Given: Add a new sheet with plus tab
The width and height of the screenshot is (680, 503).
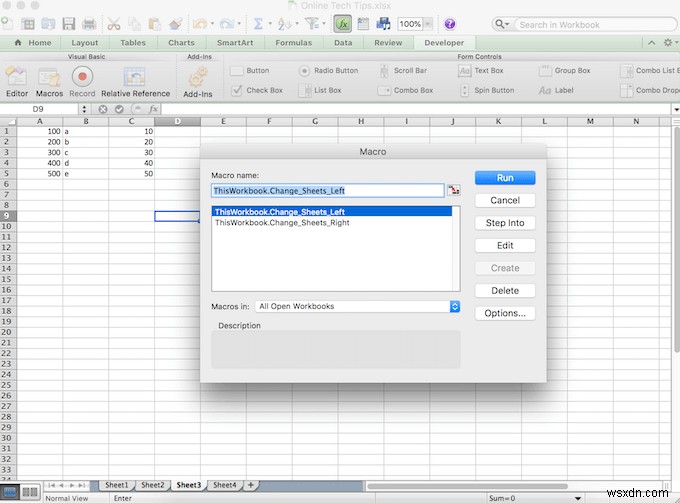Looking at the screenshot, I should click(251, 485).
